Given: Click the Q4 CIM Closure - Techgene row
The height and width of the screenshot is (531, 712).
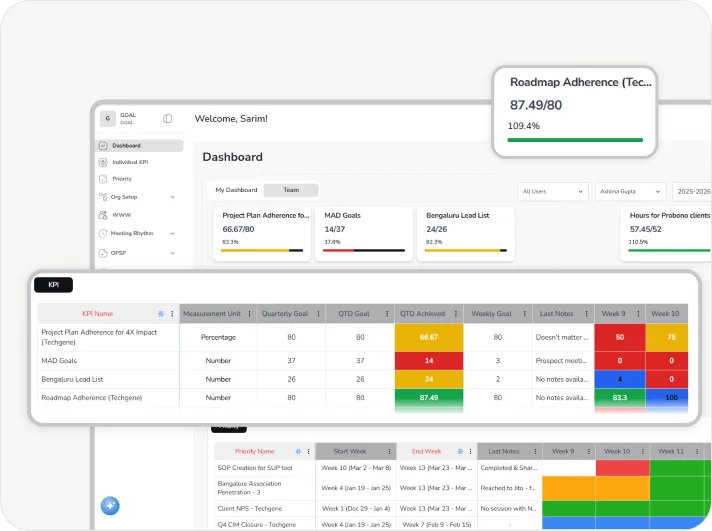Looking at the screenshot, I should coord(463,524).
